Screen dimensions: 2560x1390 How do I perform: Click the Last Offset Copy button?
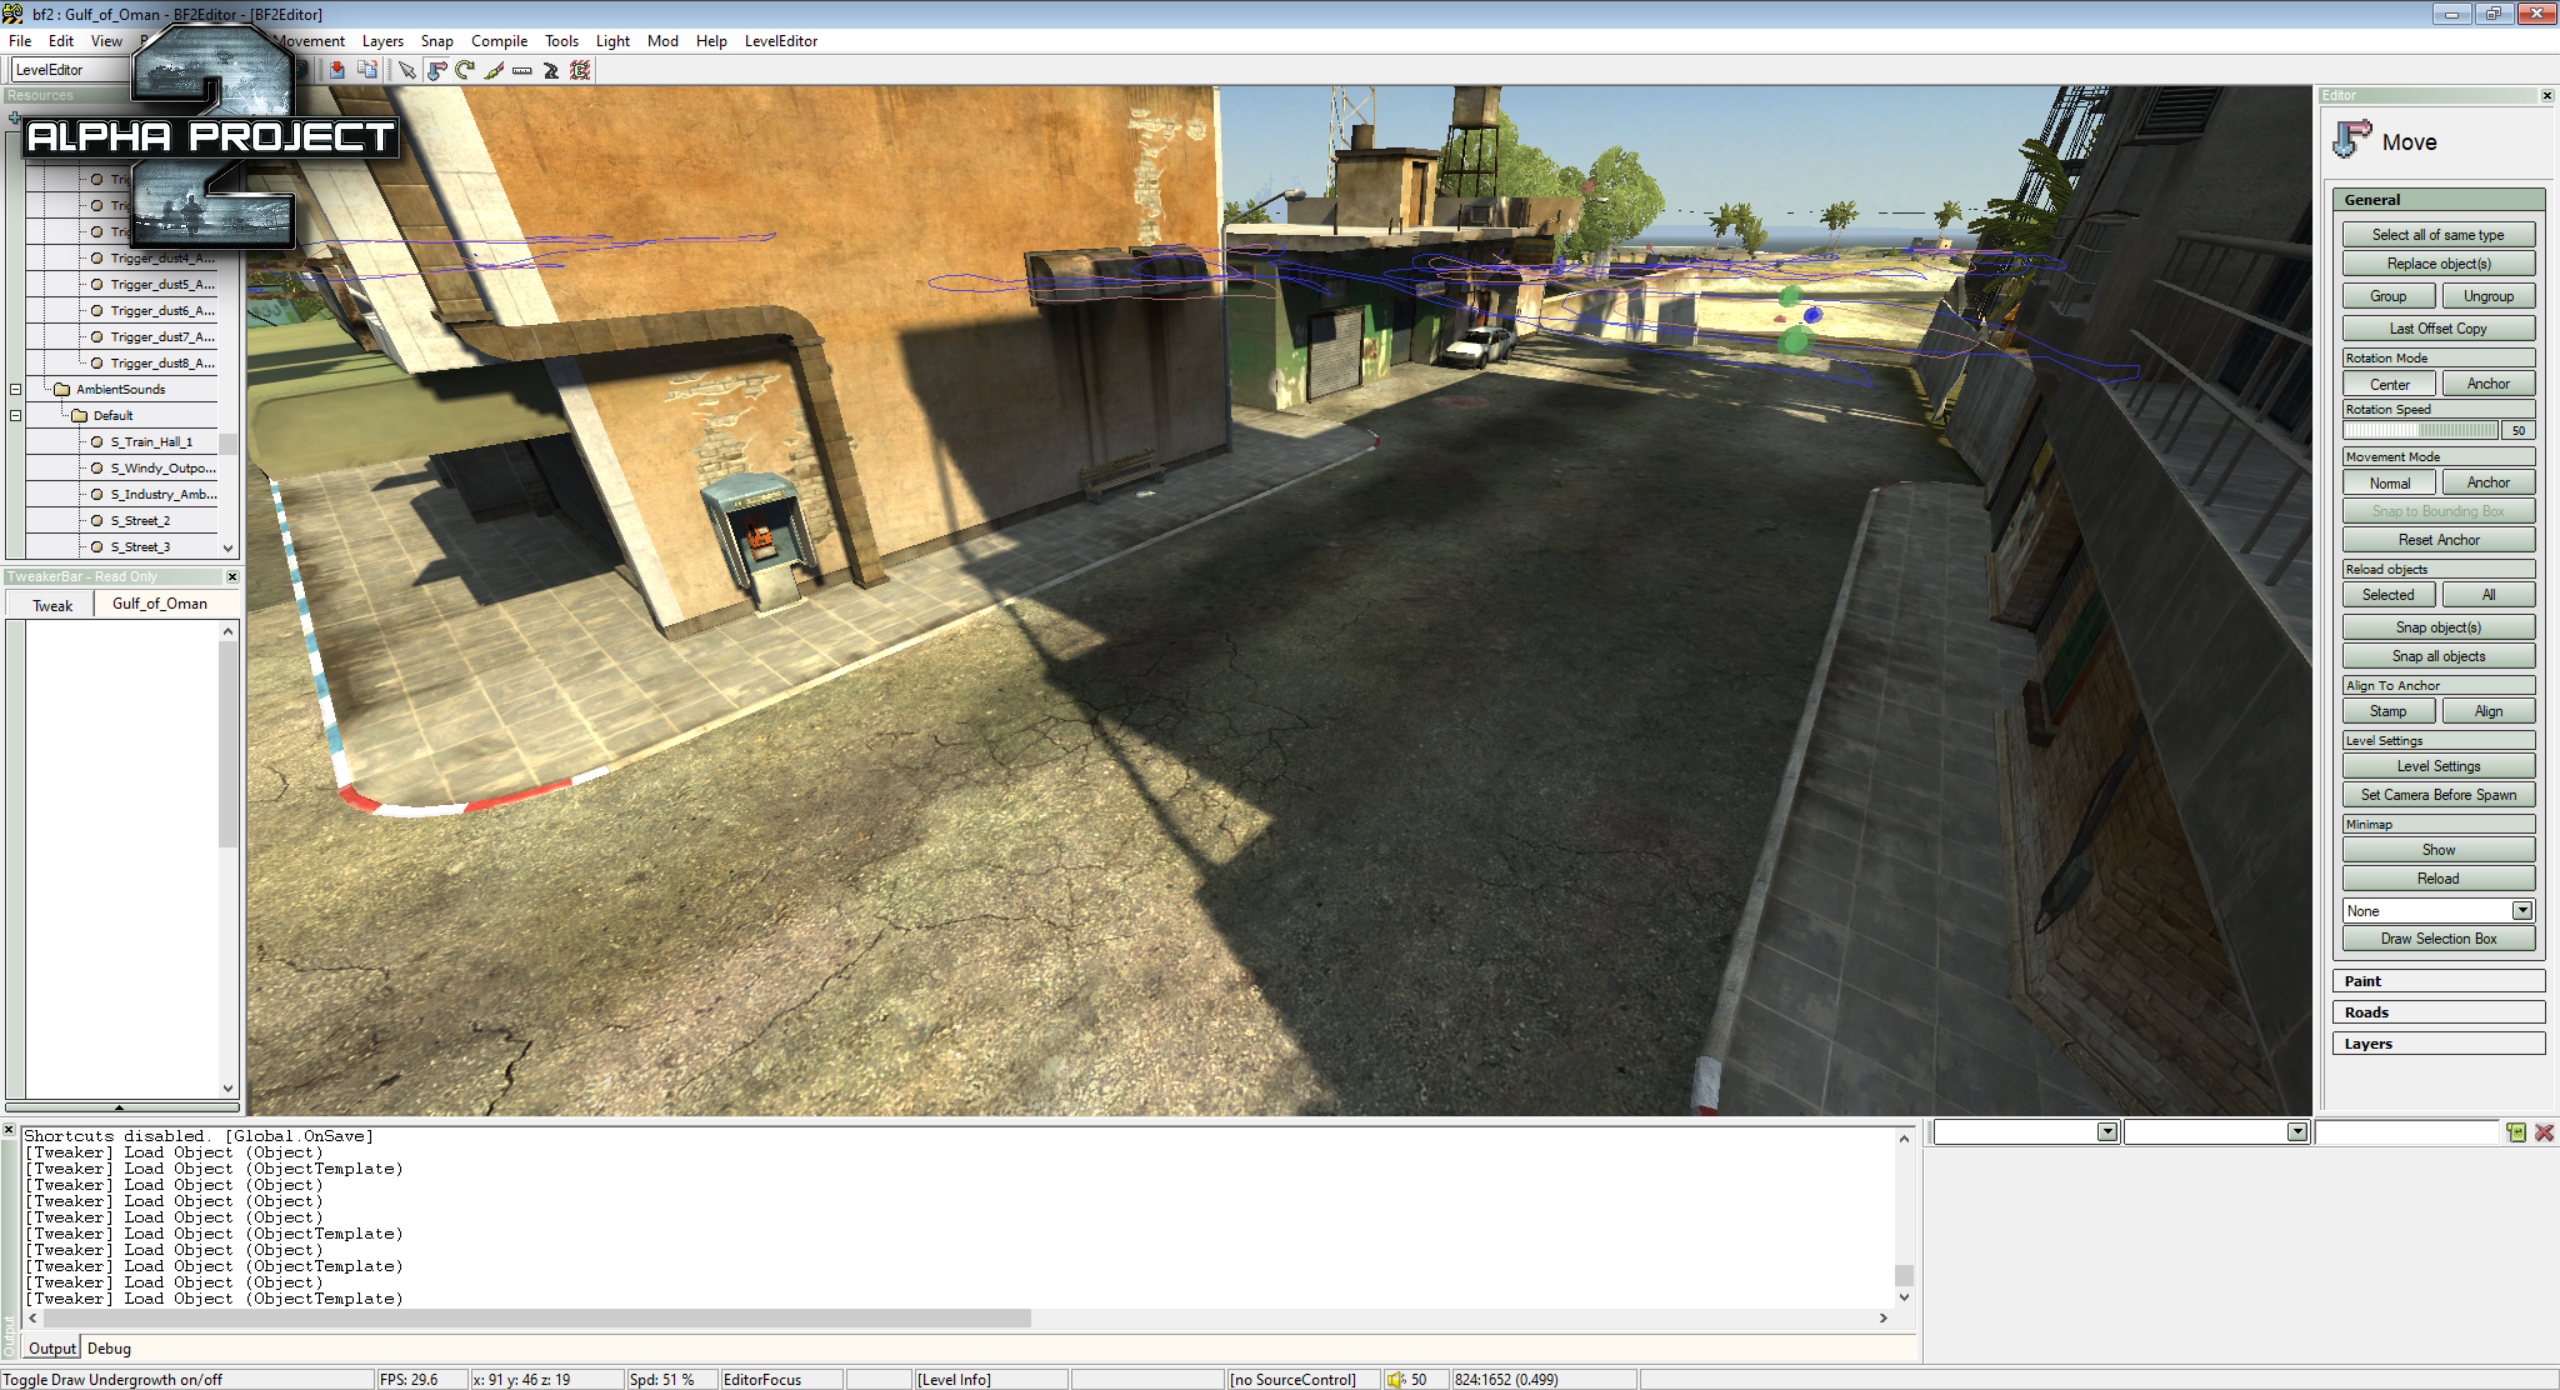pyautogui.click(x=2438, y=329)
